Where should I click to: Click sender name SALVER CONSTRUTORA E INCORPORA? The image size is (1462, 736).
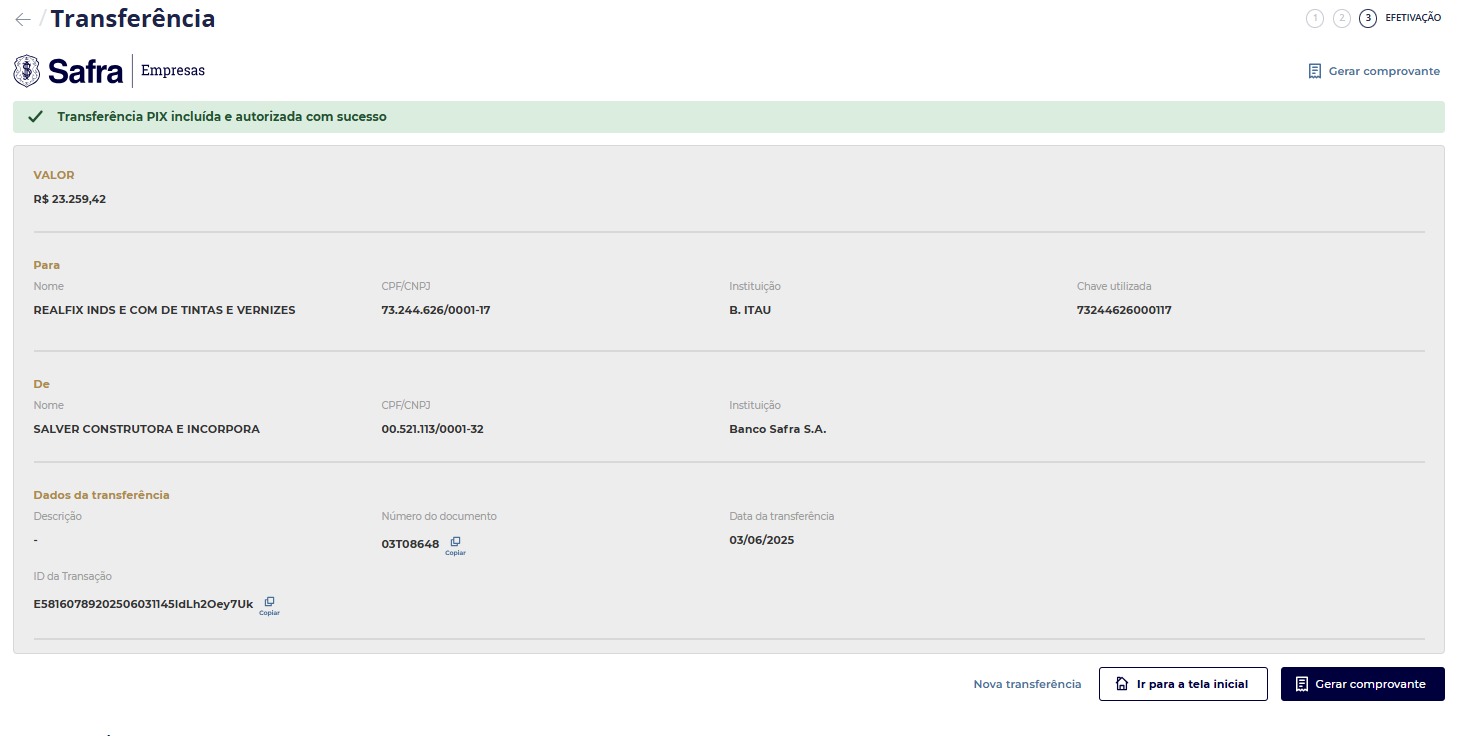pos(146,429)
